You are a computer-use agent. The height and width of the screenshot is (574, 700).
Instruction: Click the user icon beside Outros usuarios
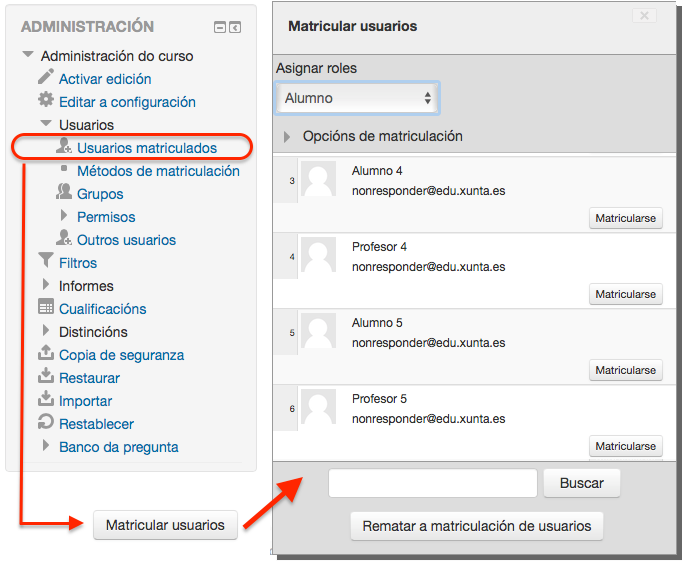tap(64, 238)
